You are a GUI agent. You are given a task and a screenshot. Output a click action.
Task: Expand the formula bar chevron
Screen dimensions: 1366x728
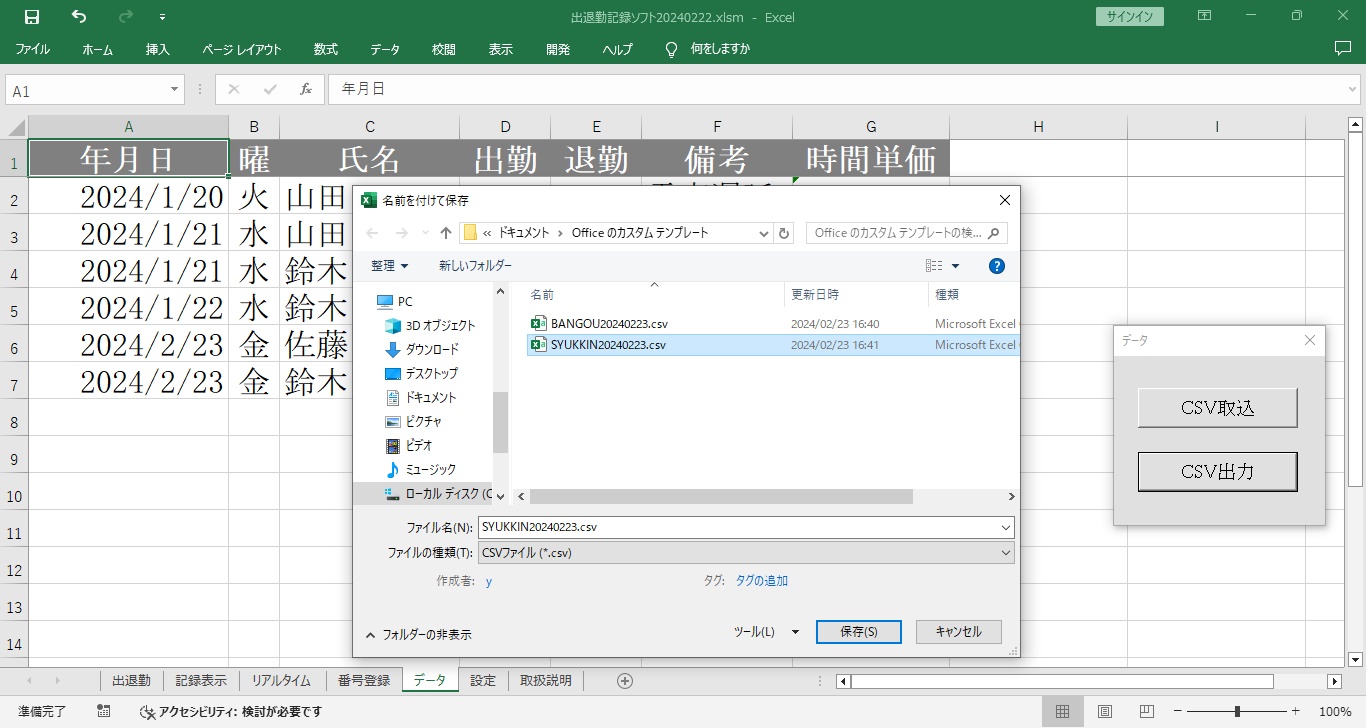pos(1351,89)
